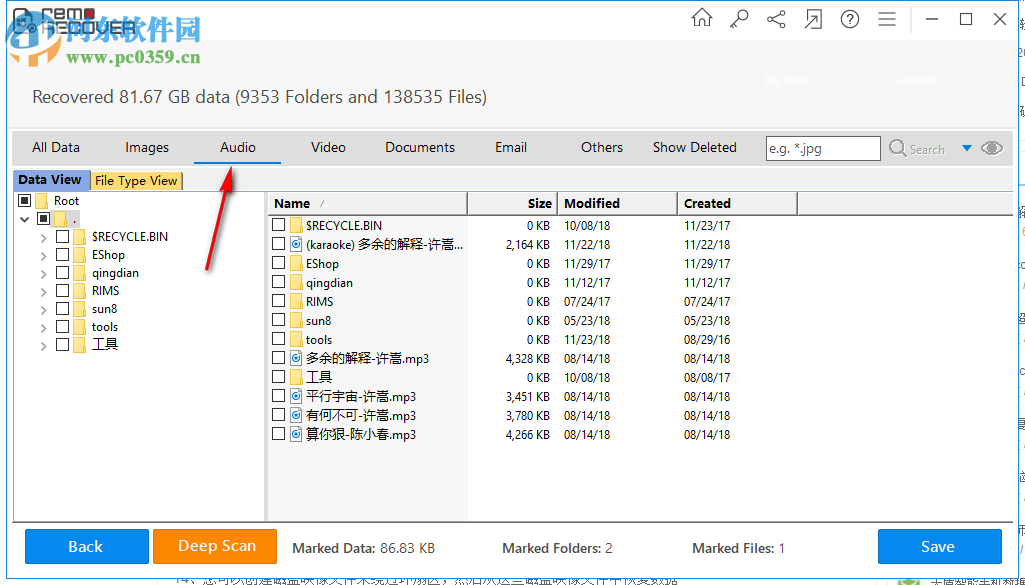
Task: Open the Home screen icon
Action: coord(701,17)
